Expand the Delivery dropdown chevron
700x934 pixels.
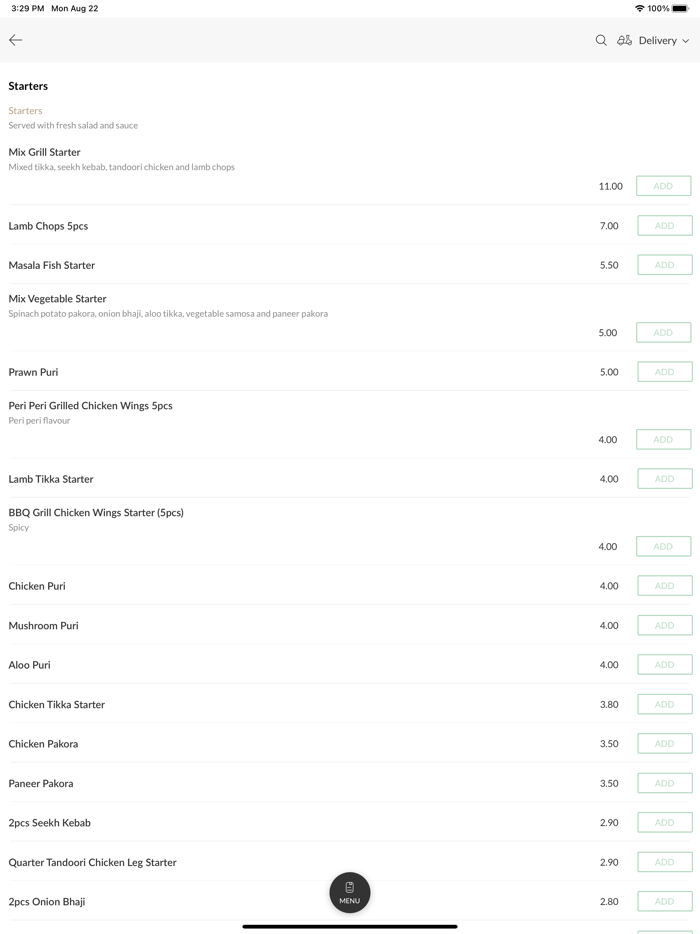click(x=686, y=41)
